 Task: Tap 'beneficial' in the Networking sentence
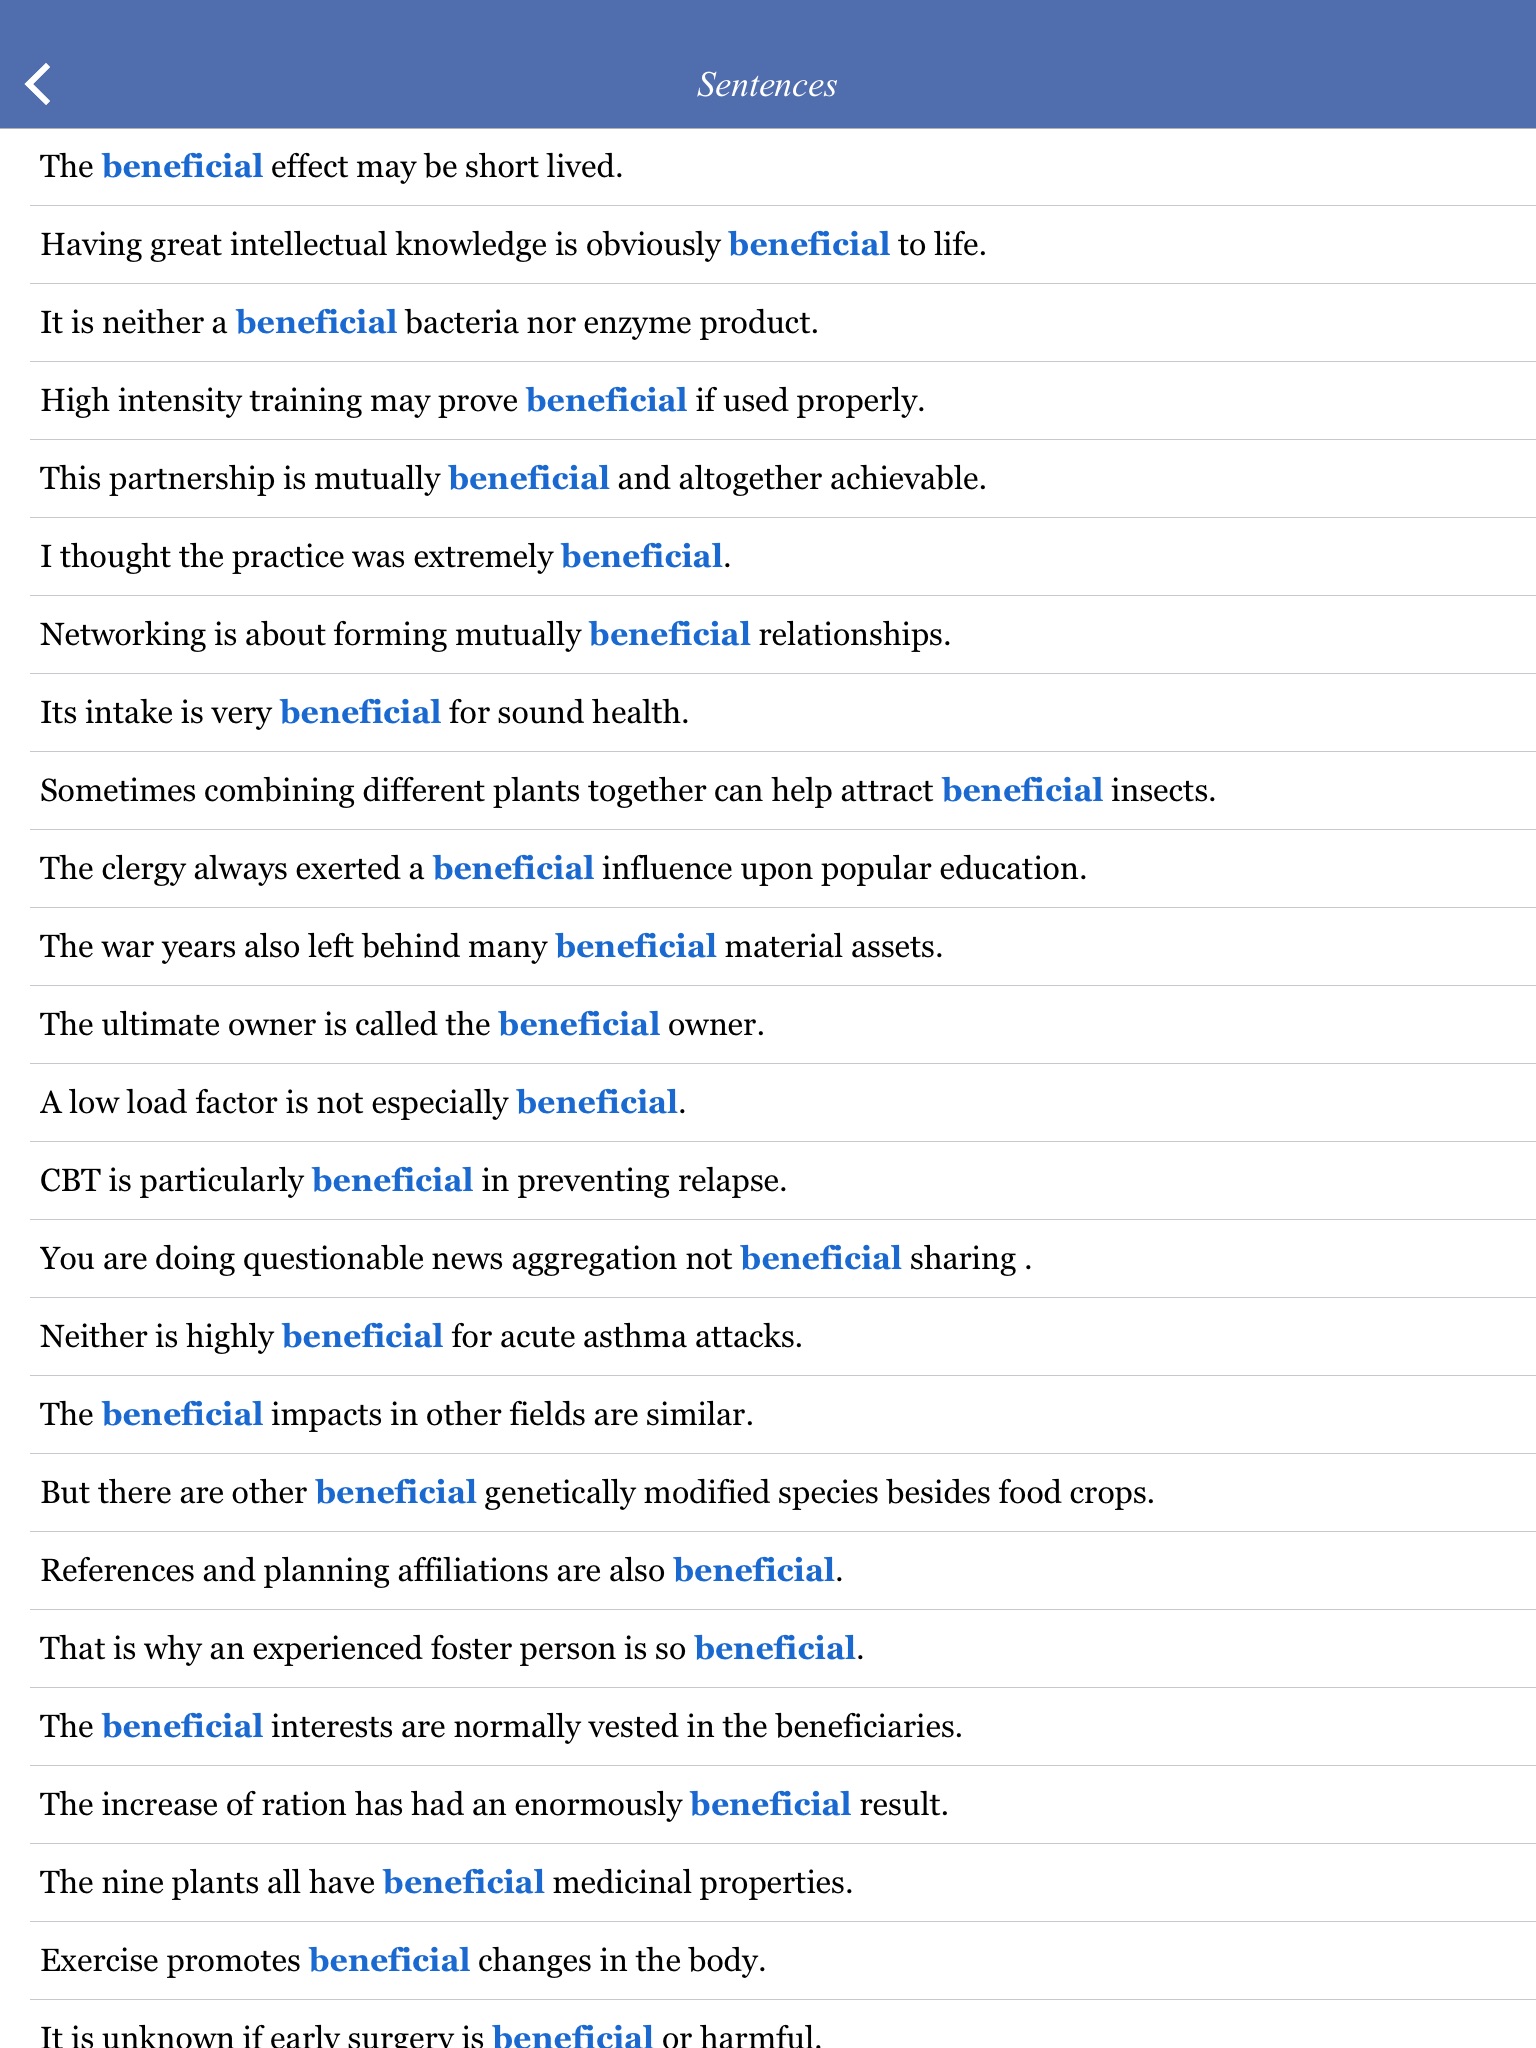[669, 635]
